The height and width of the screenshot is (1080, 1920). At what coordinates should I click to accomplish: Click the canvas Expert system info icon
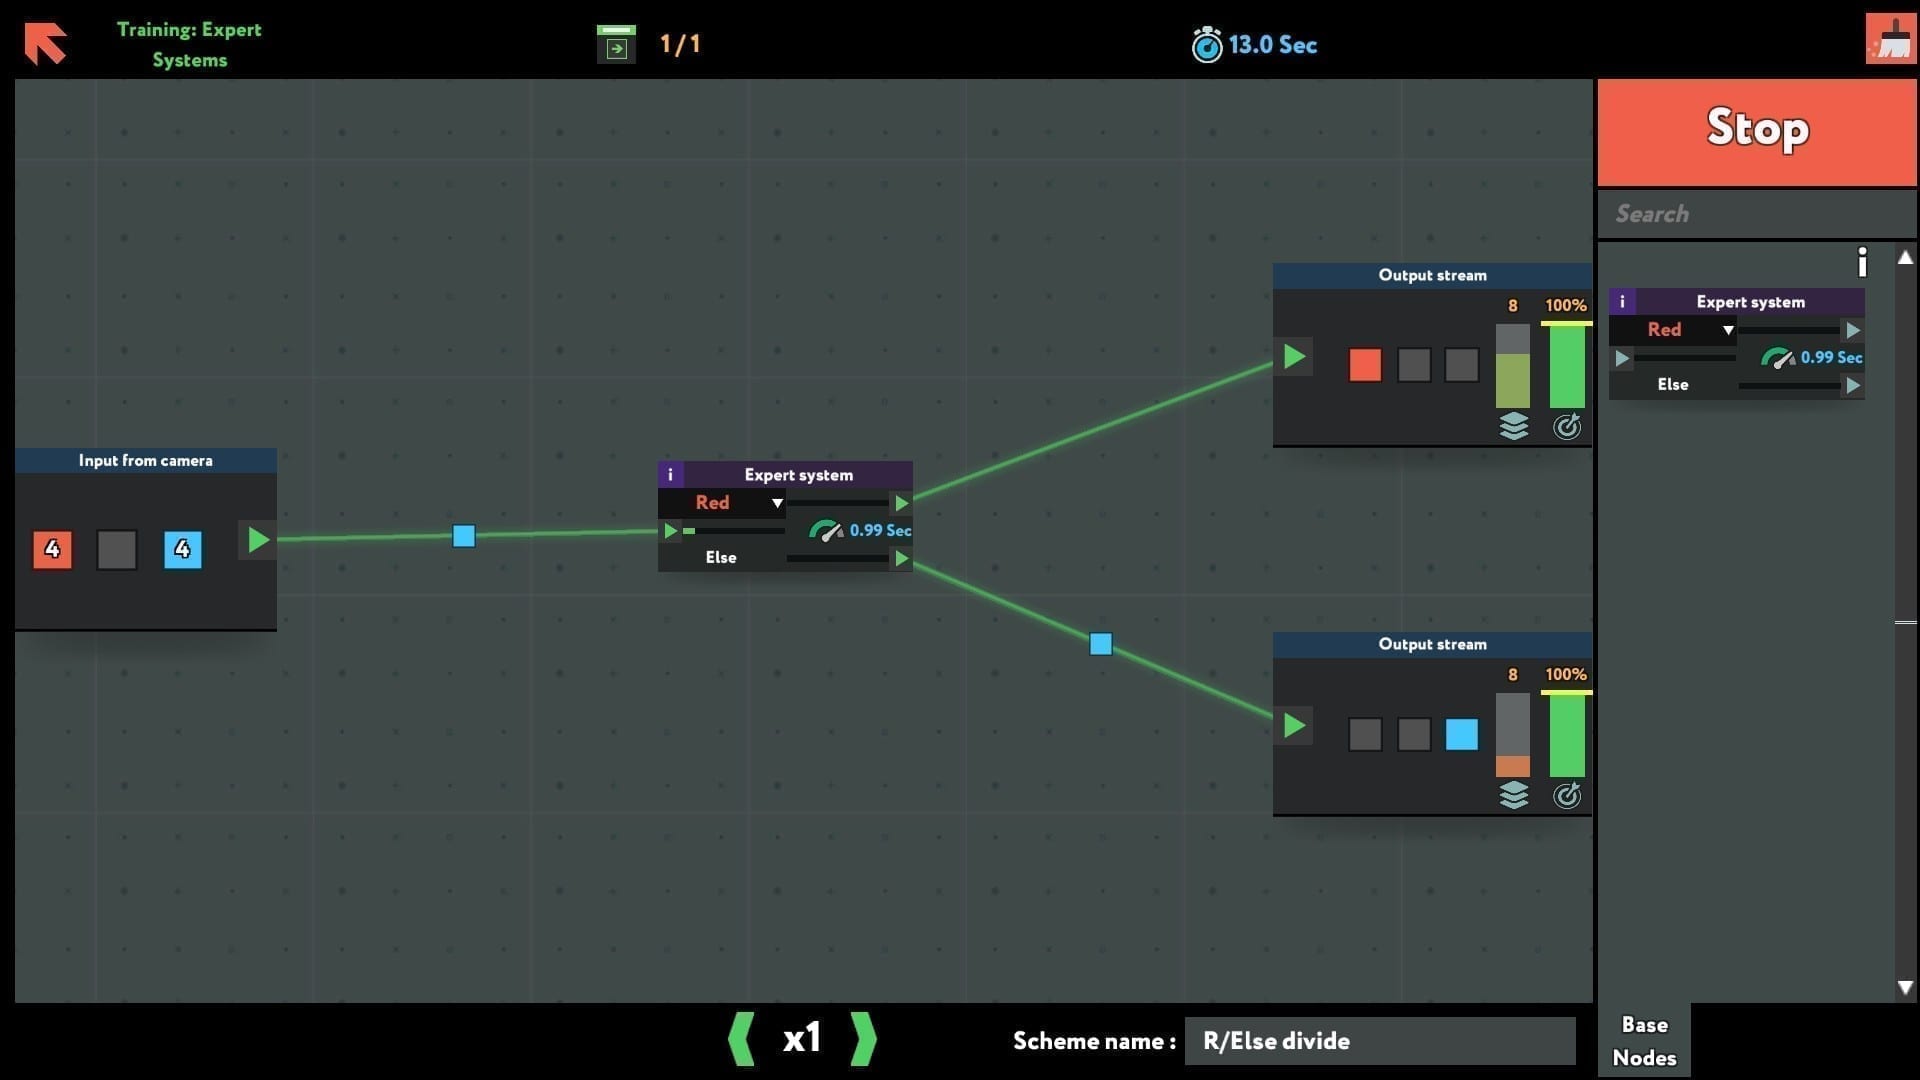[x=670, y=475]
